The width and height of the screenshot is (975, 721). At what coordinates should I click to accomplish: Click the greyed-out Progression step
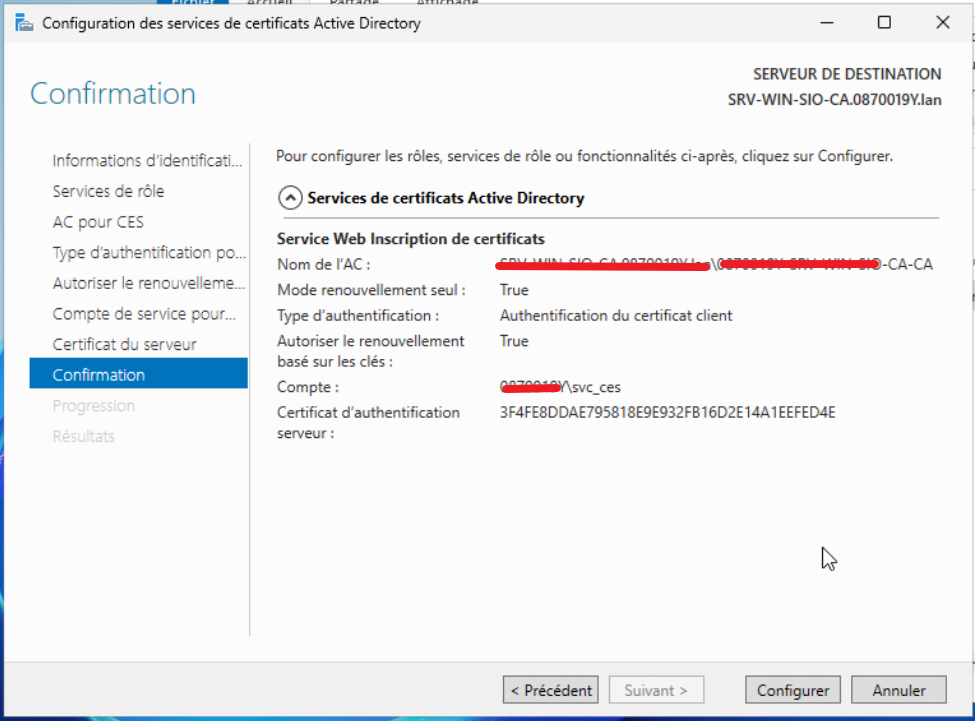93,406
